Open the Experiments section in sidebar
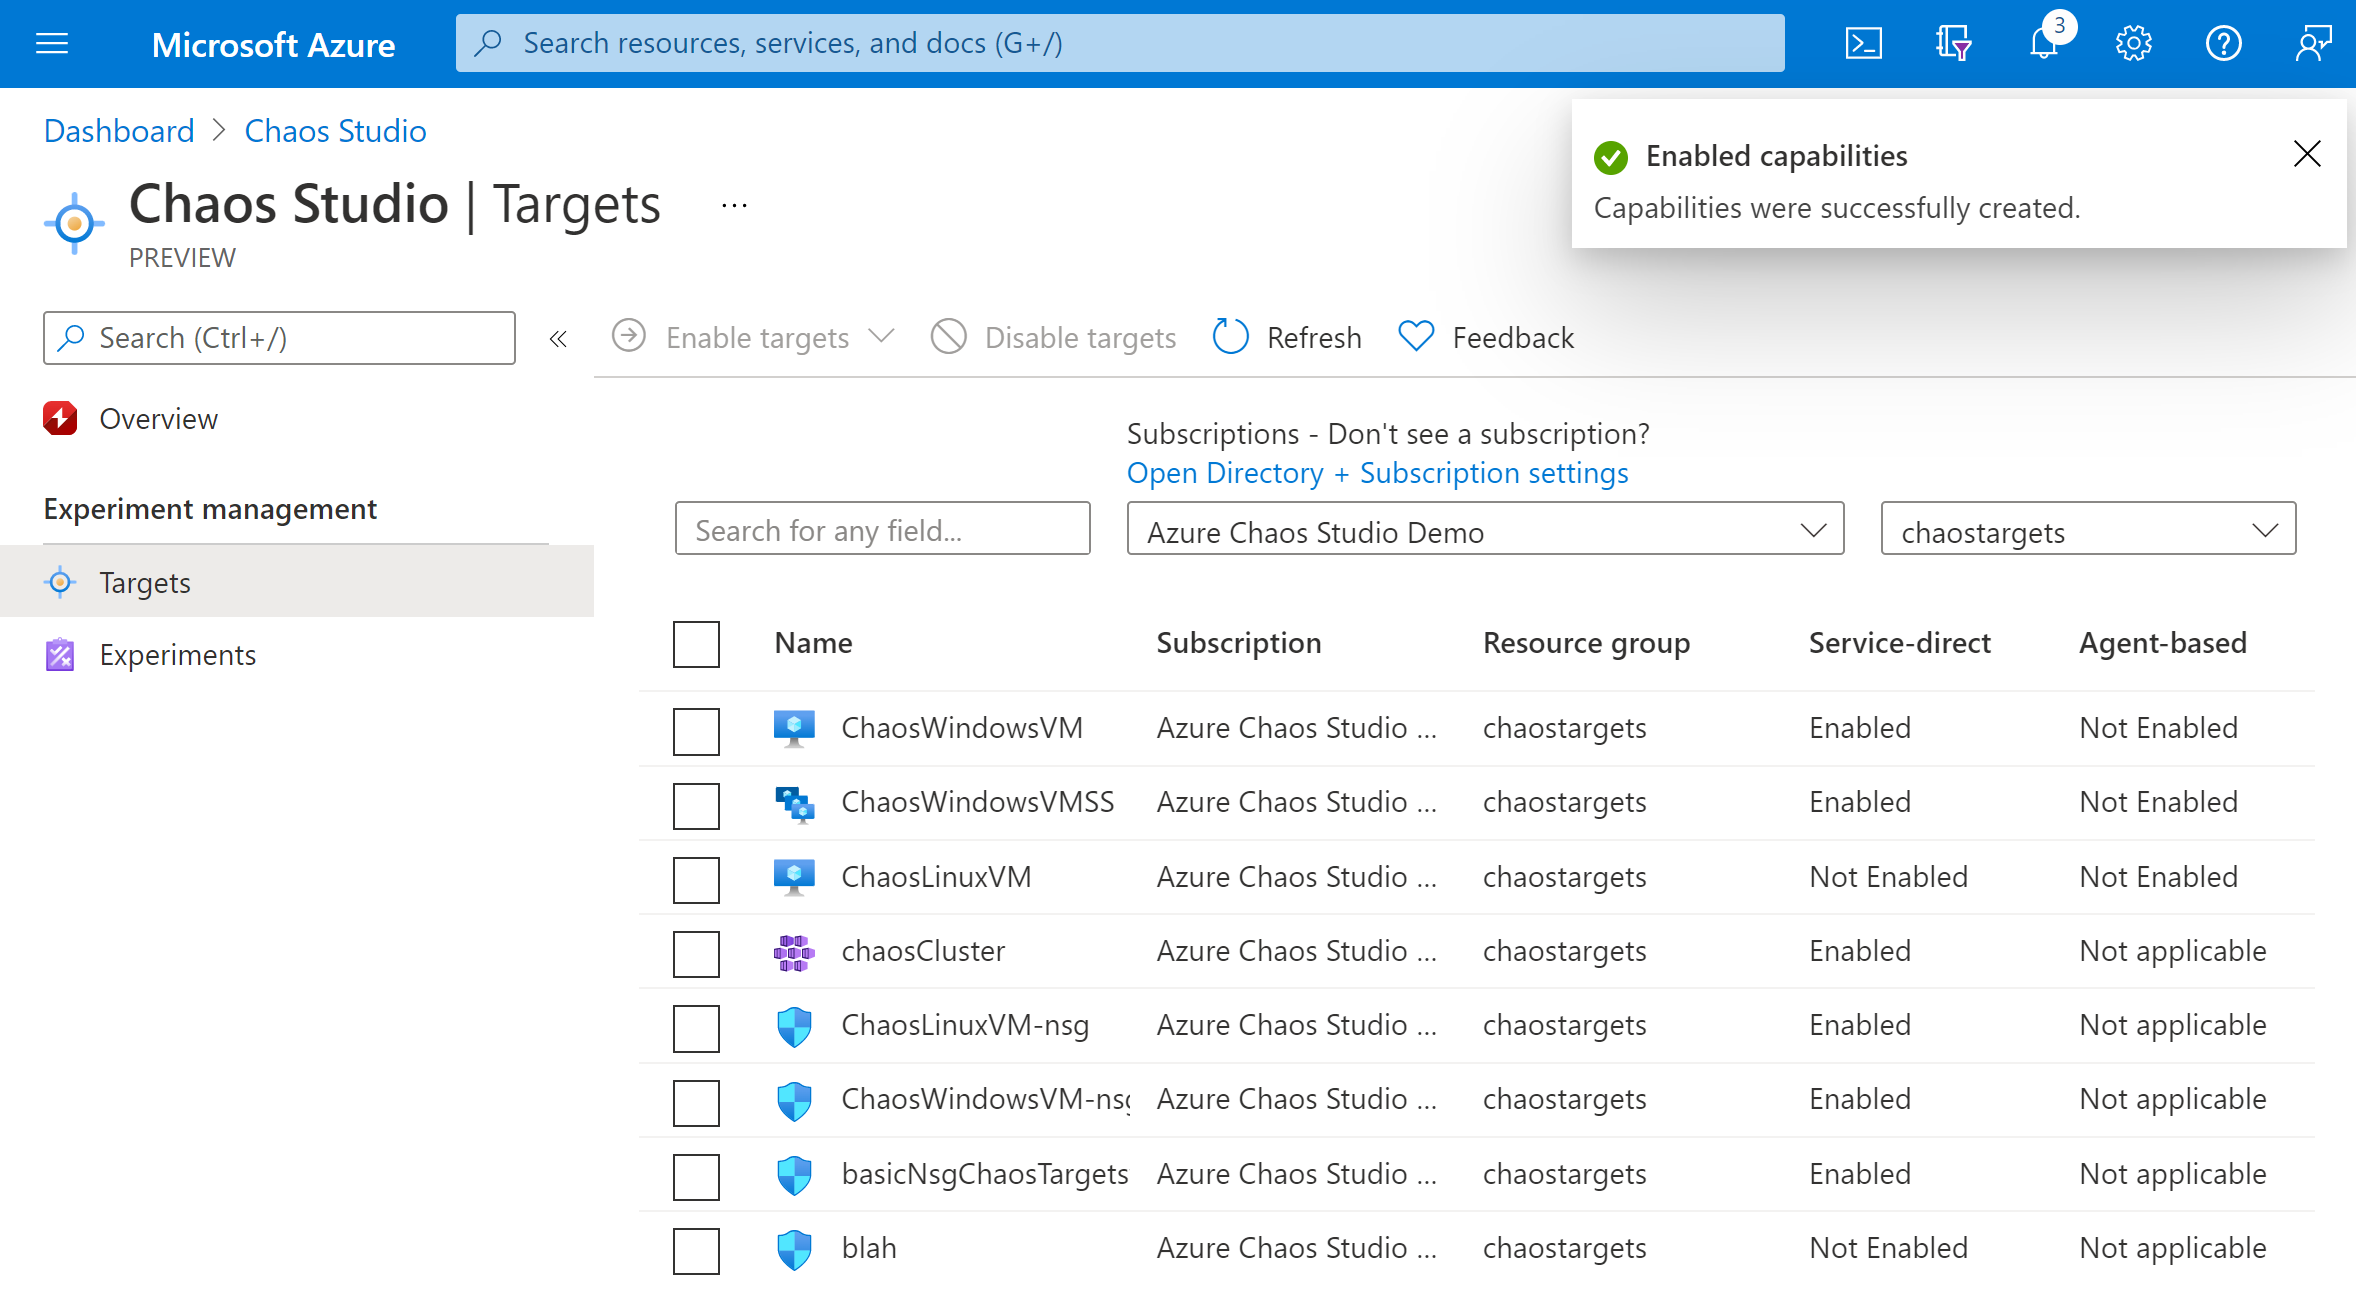Screen dimensions: 2356x1303 pos(178,653)
